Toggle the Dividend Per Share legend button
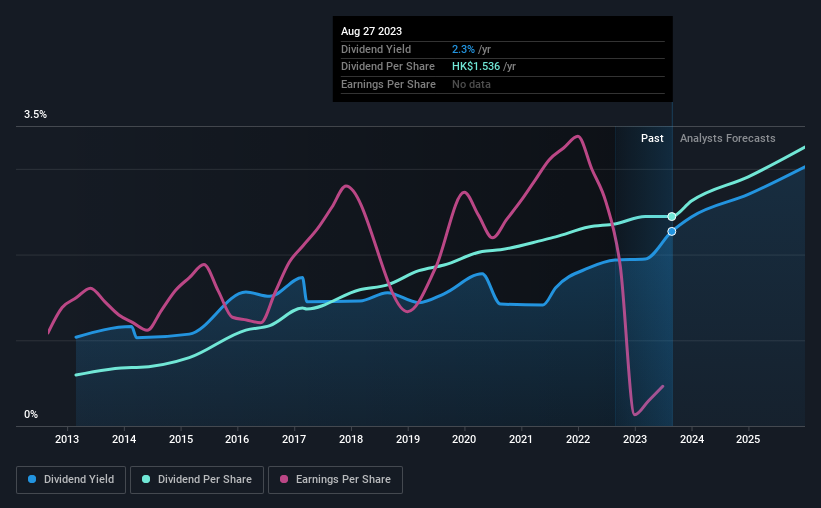 197,480
